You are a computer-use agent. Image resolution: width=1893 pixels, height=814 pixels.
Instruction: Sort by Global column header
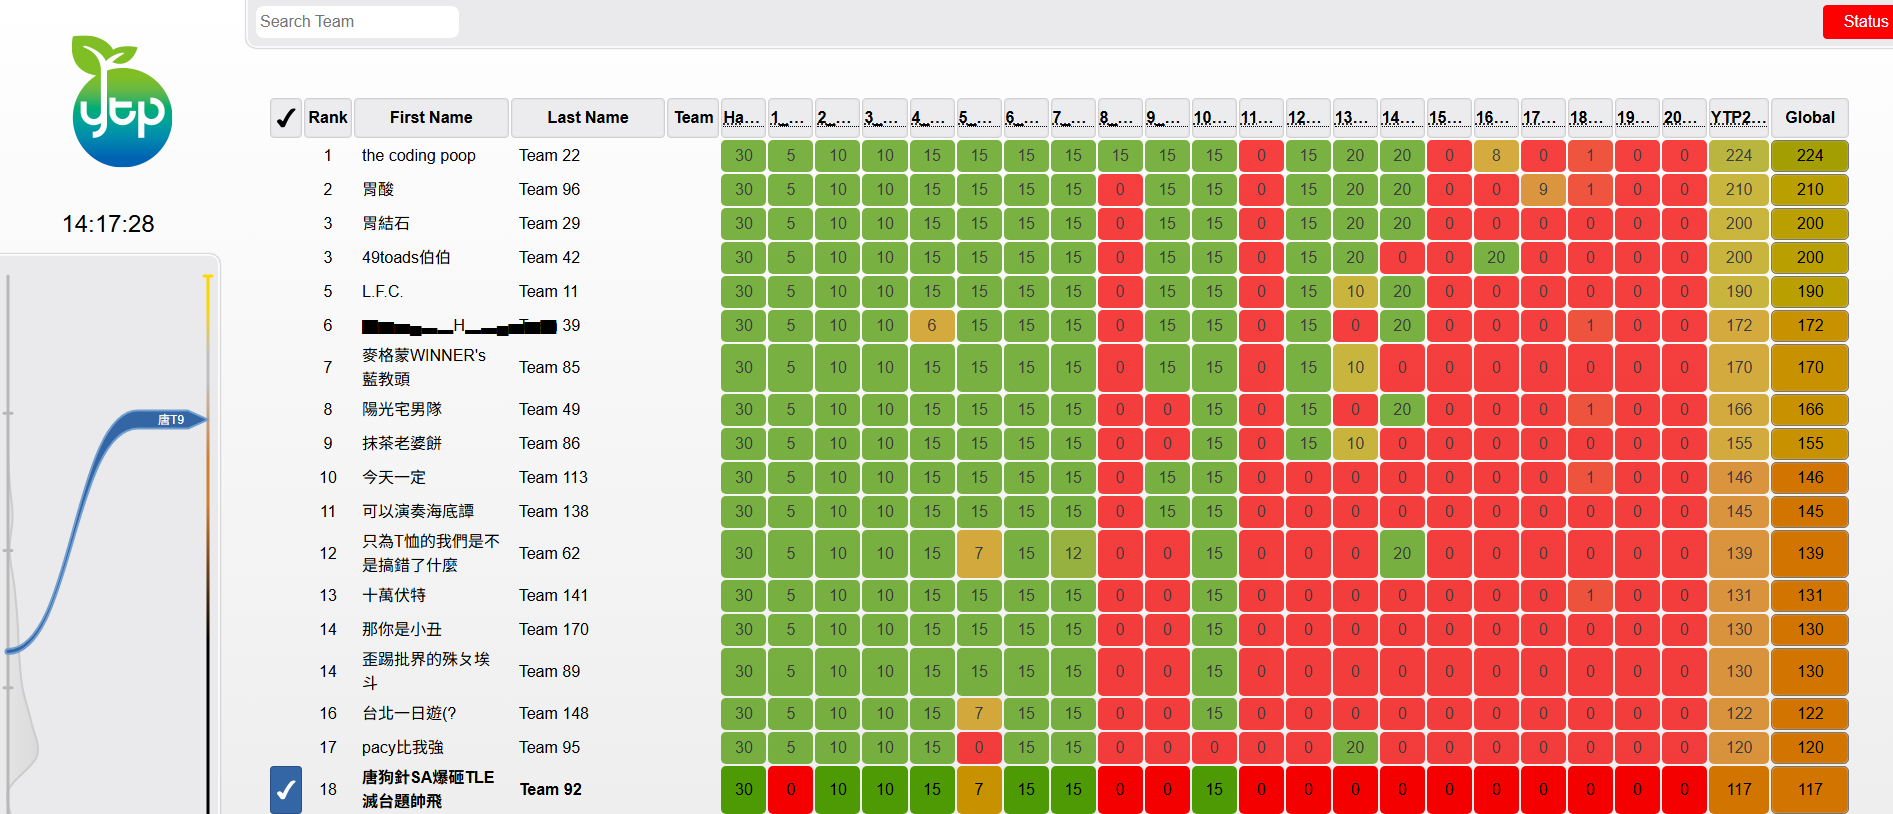[1810, 118]
